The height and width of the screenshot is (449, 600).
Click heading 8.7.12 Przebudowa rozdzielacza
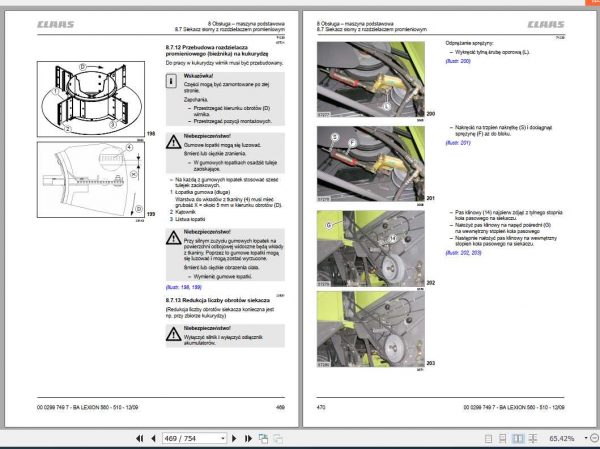tap(217, 51)
